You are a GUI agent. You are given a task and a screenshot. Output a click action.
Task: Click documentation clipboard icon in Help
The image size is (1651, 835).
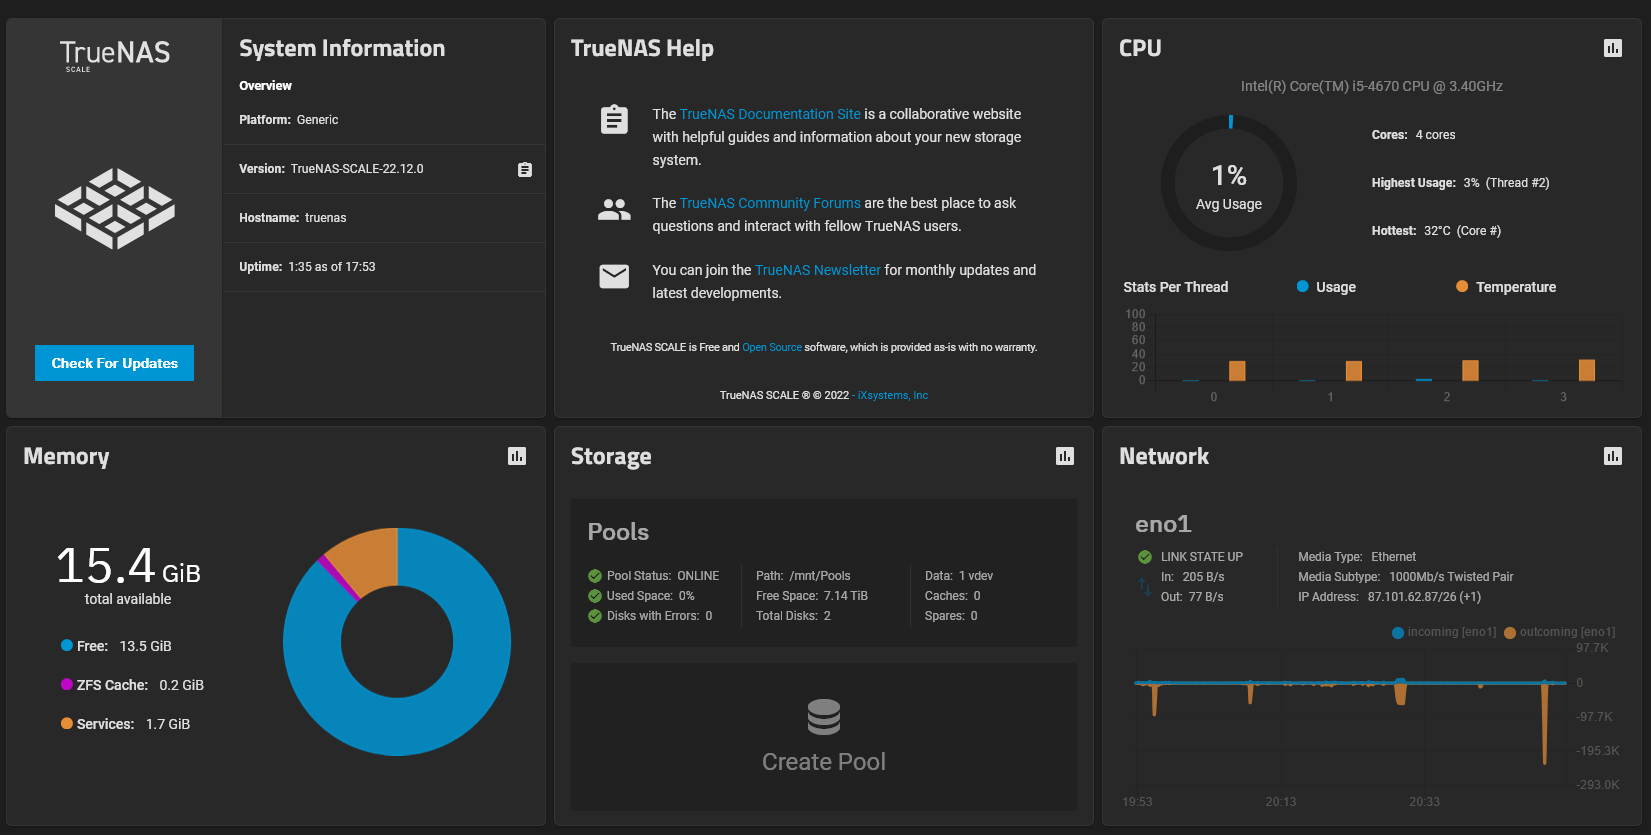pos(614,120)
